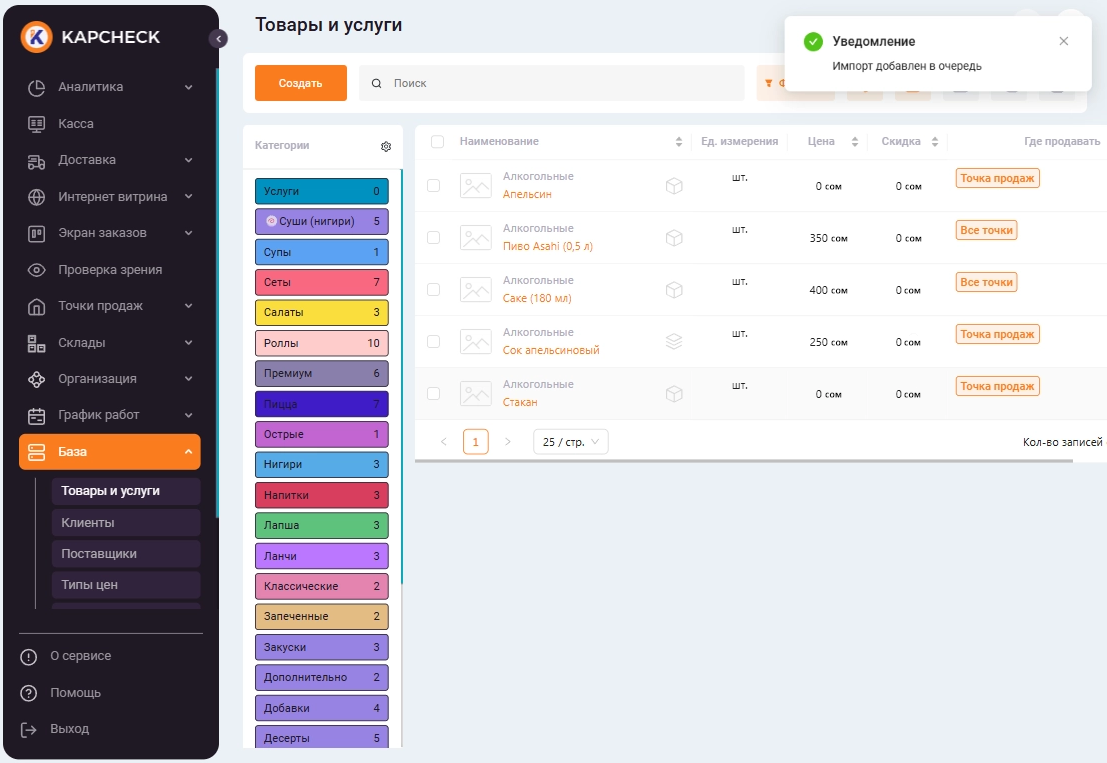The height and width of the screenshot is (763, 1107).
Task: Collapse the sidebar with arrow button
Action: point(218,39)
